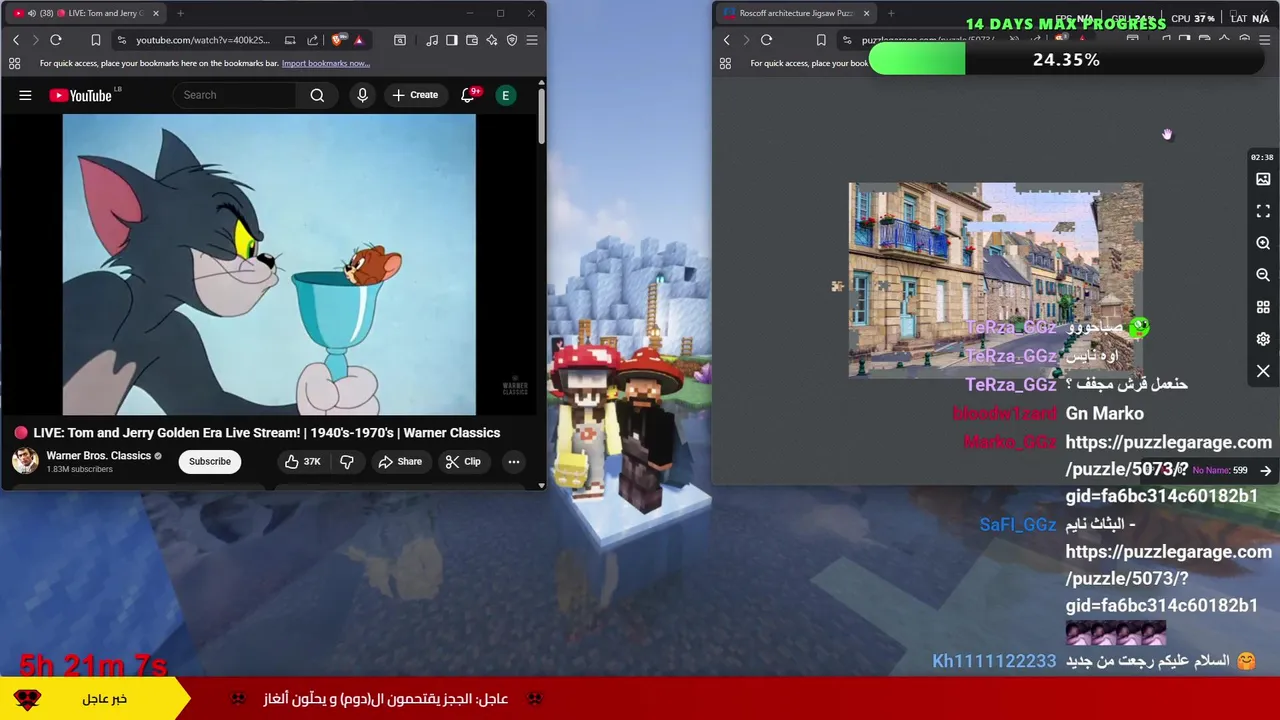Click the Import bookmarks now link
Viewport: 1280px width, 720px height.
click(x=325, y=63)
